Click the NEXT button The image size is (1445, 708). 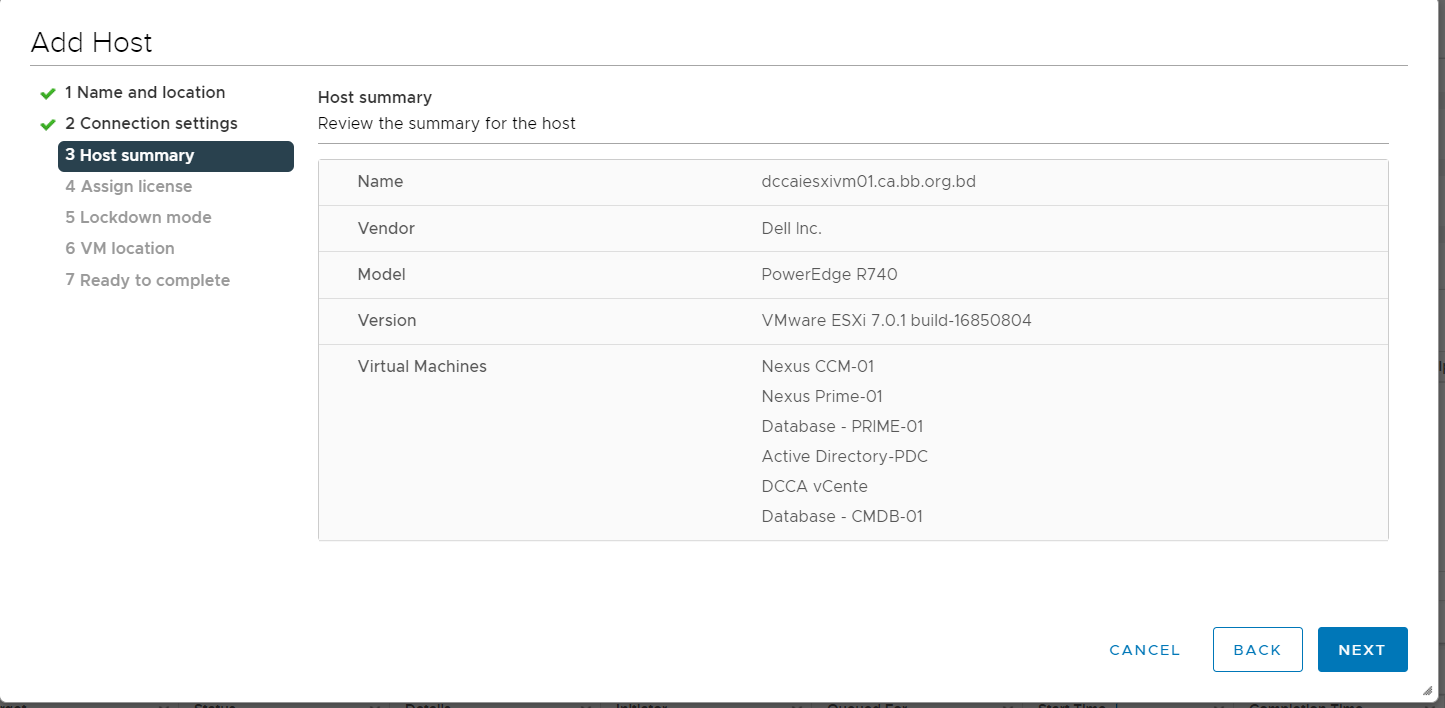tap(1362, 650)
